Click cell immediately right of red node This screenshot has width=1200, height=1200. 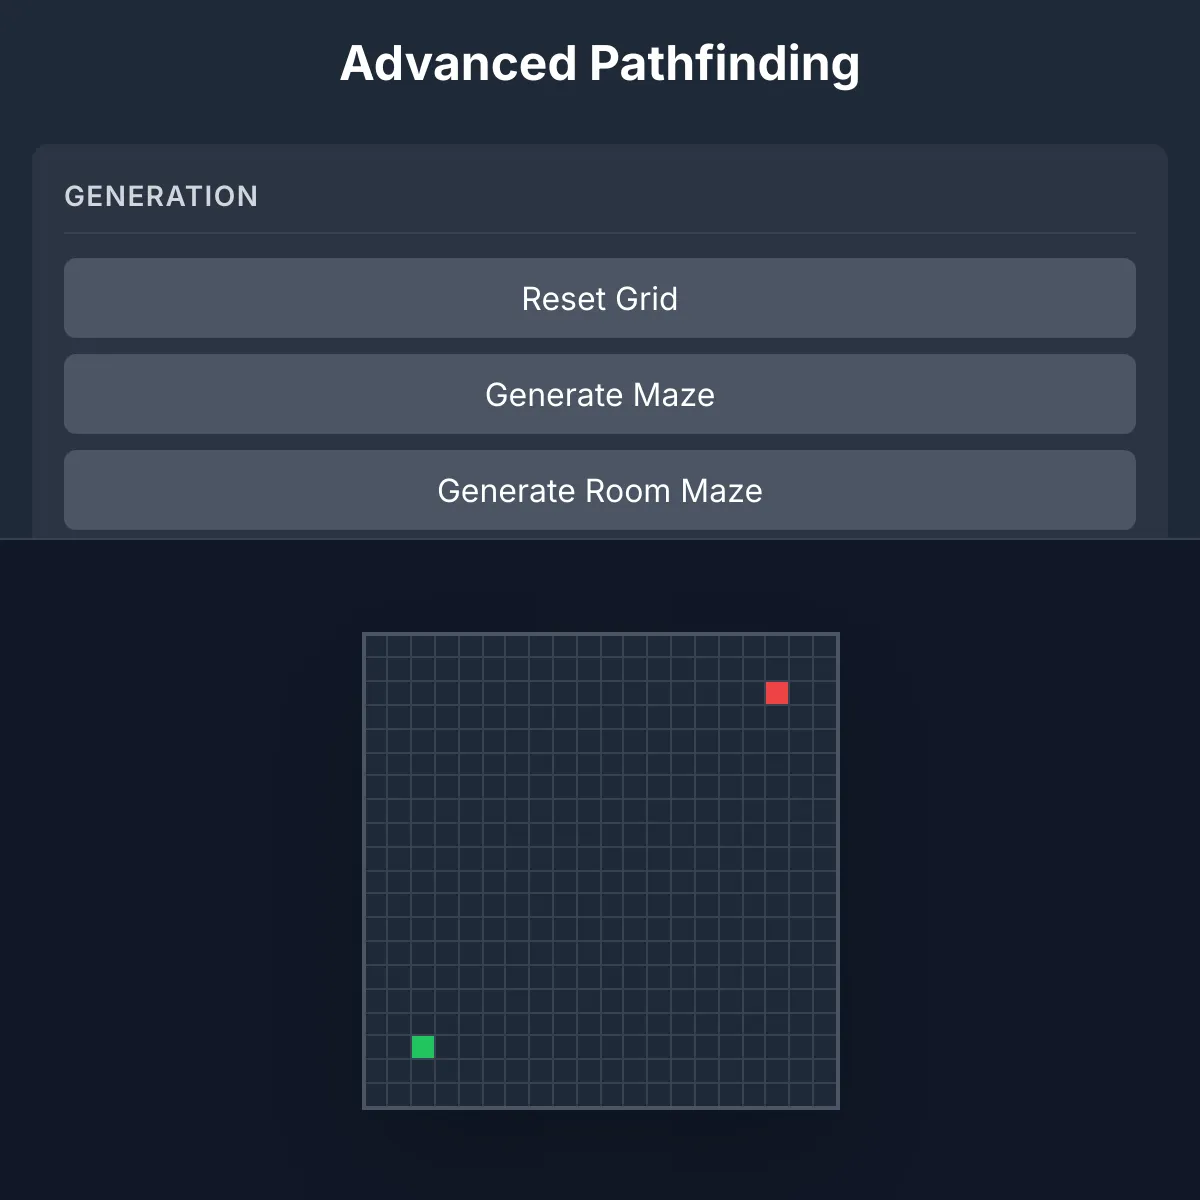[x=801, y=693]
